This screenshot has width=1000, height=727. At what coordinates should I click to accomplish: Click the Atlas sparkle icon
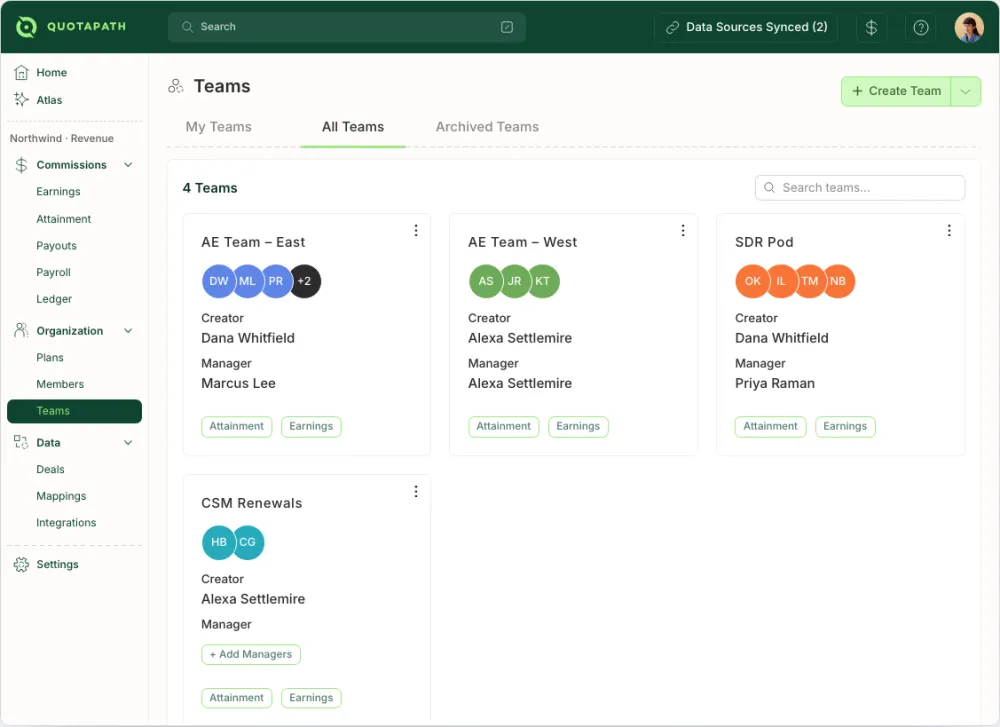tap(21, 99)
